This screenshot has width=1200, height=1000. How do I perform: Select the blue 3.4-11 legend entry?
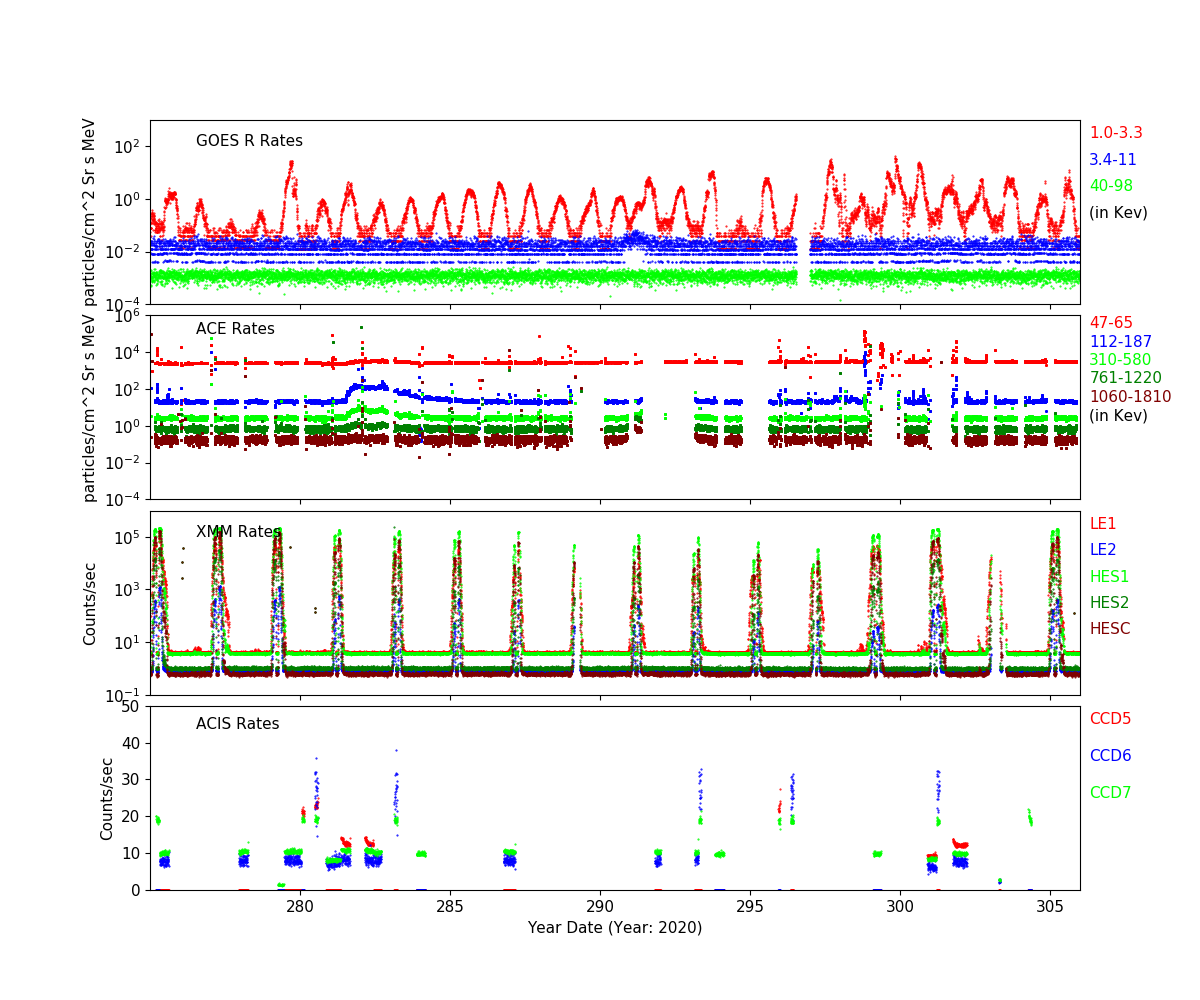[1112, 160]
